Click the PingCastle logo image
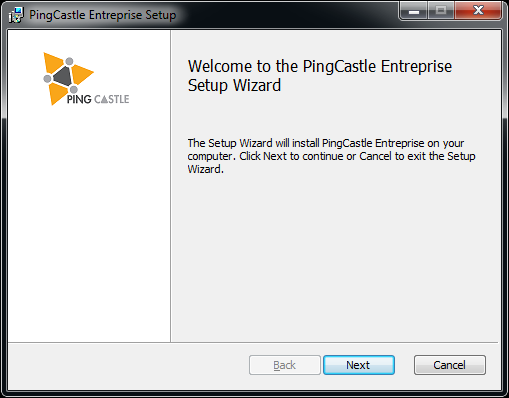Image resolution: width=509 pixels, height=398 pixels. pyautogui.click(x=86, y=79)
